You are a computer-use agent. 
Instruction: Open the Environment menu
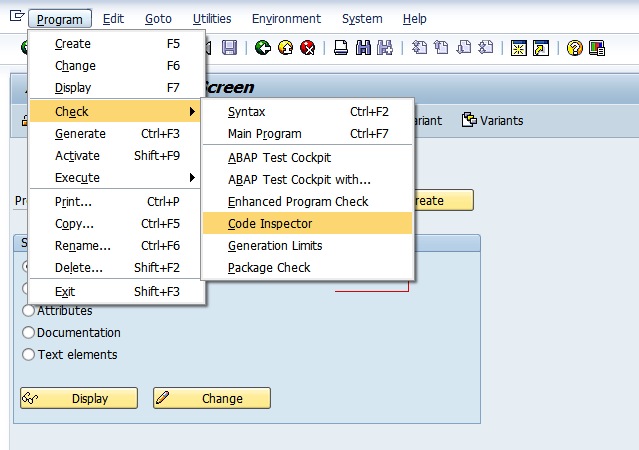(x=286, y=19)
